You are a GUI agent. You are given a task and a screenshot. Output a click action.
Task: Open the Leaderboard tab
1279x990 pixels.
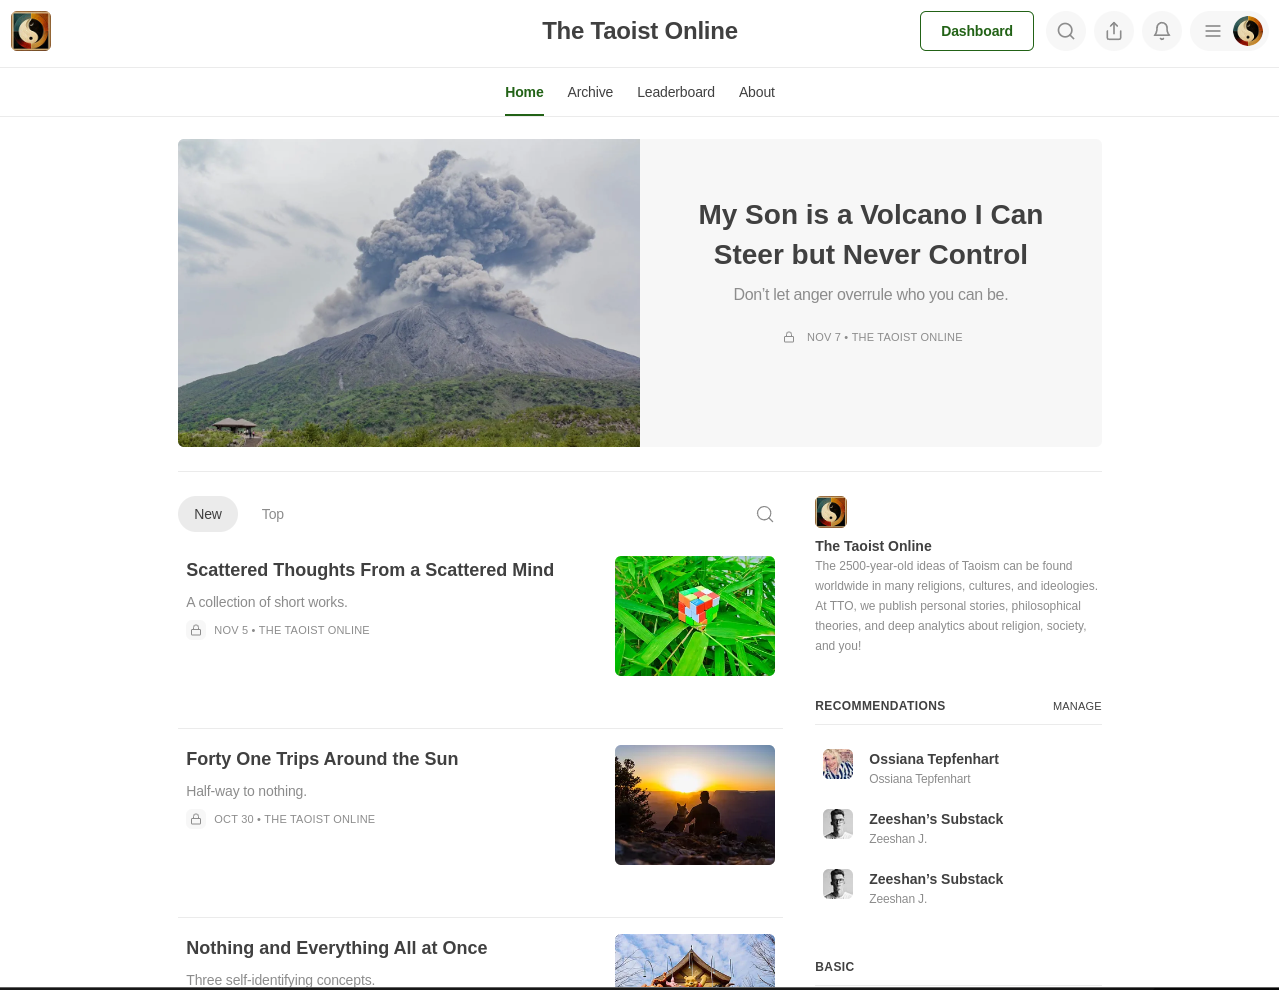676,92
